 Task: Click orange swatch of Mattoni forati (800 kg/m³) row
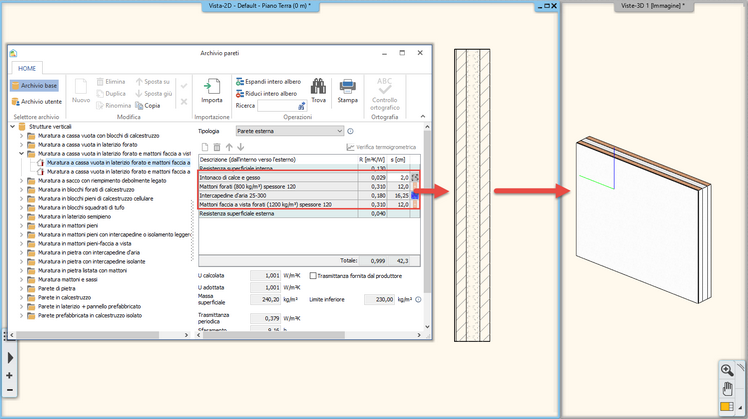415,187
